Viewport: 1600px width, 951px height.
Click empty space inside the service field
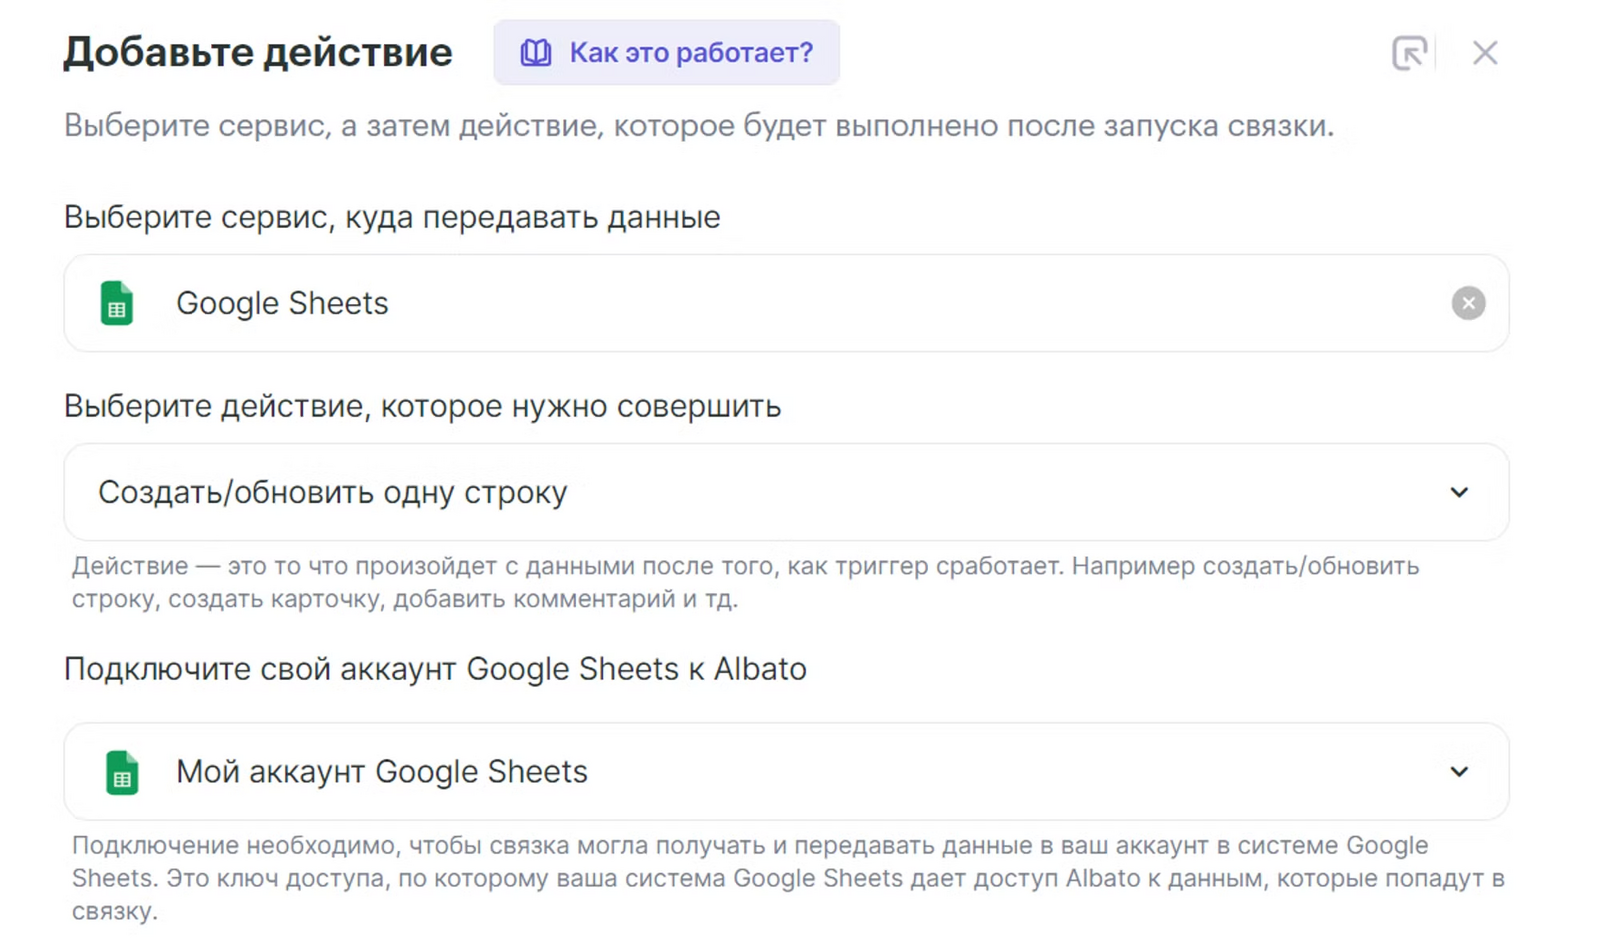click(x=900, y=303)
